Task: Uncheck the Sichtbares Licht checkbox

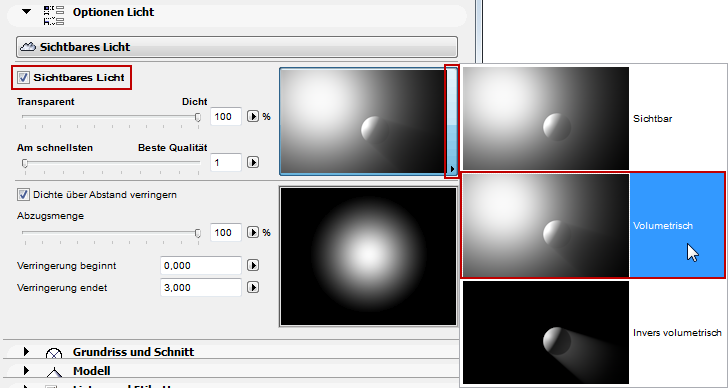Action: (x=23, y=78)
